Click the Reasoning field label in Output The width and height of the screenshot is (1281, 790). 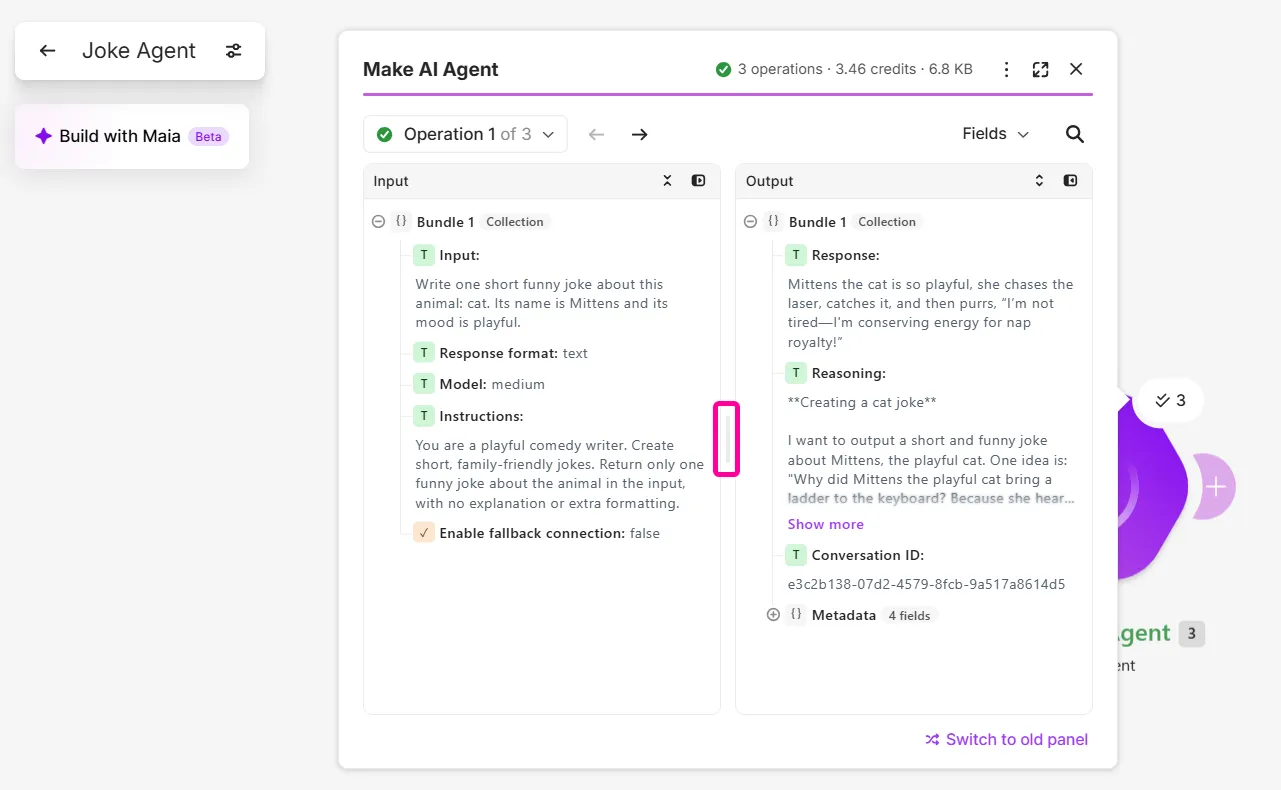pos(848,373)
